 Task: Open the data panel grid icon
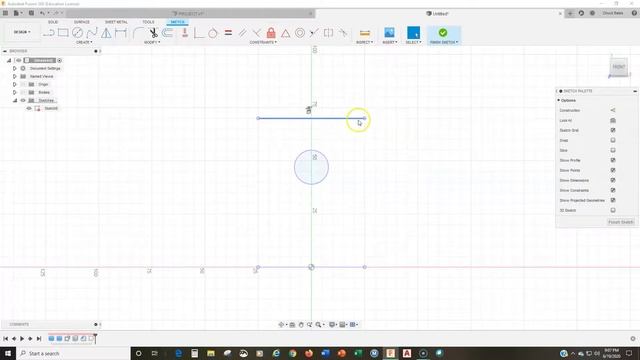click(5, 13)
